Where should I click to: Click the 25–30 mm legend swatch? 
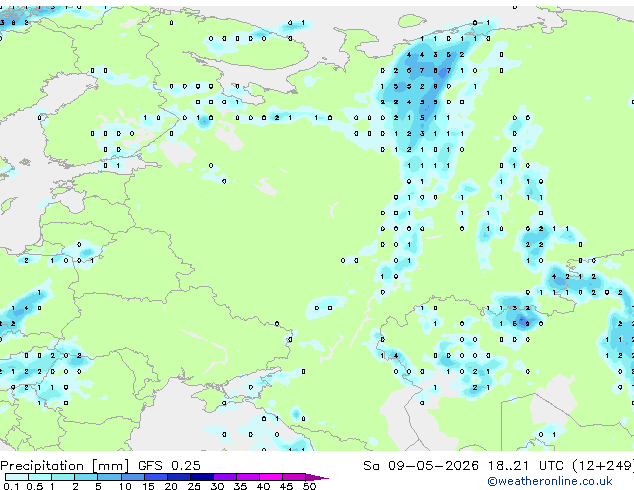201,477
